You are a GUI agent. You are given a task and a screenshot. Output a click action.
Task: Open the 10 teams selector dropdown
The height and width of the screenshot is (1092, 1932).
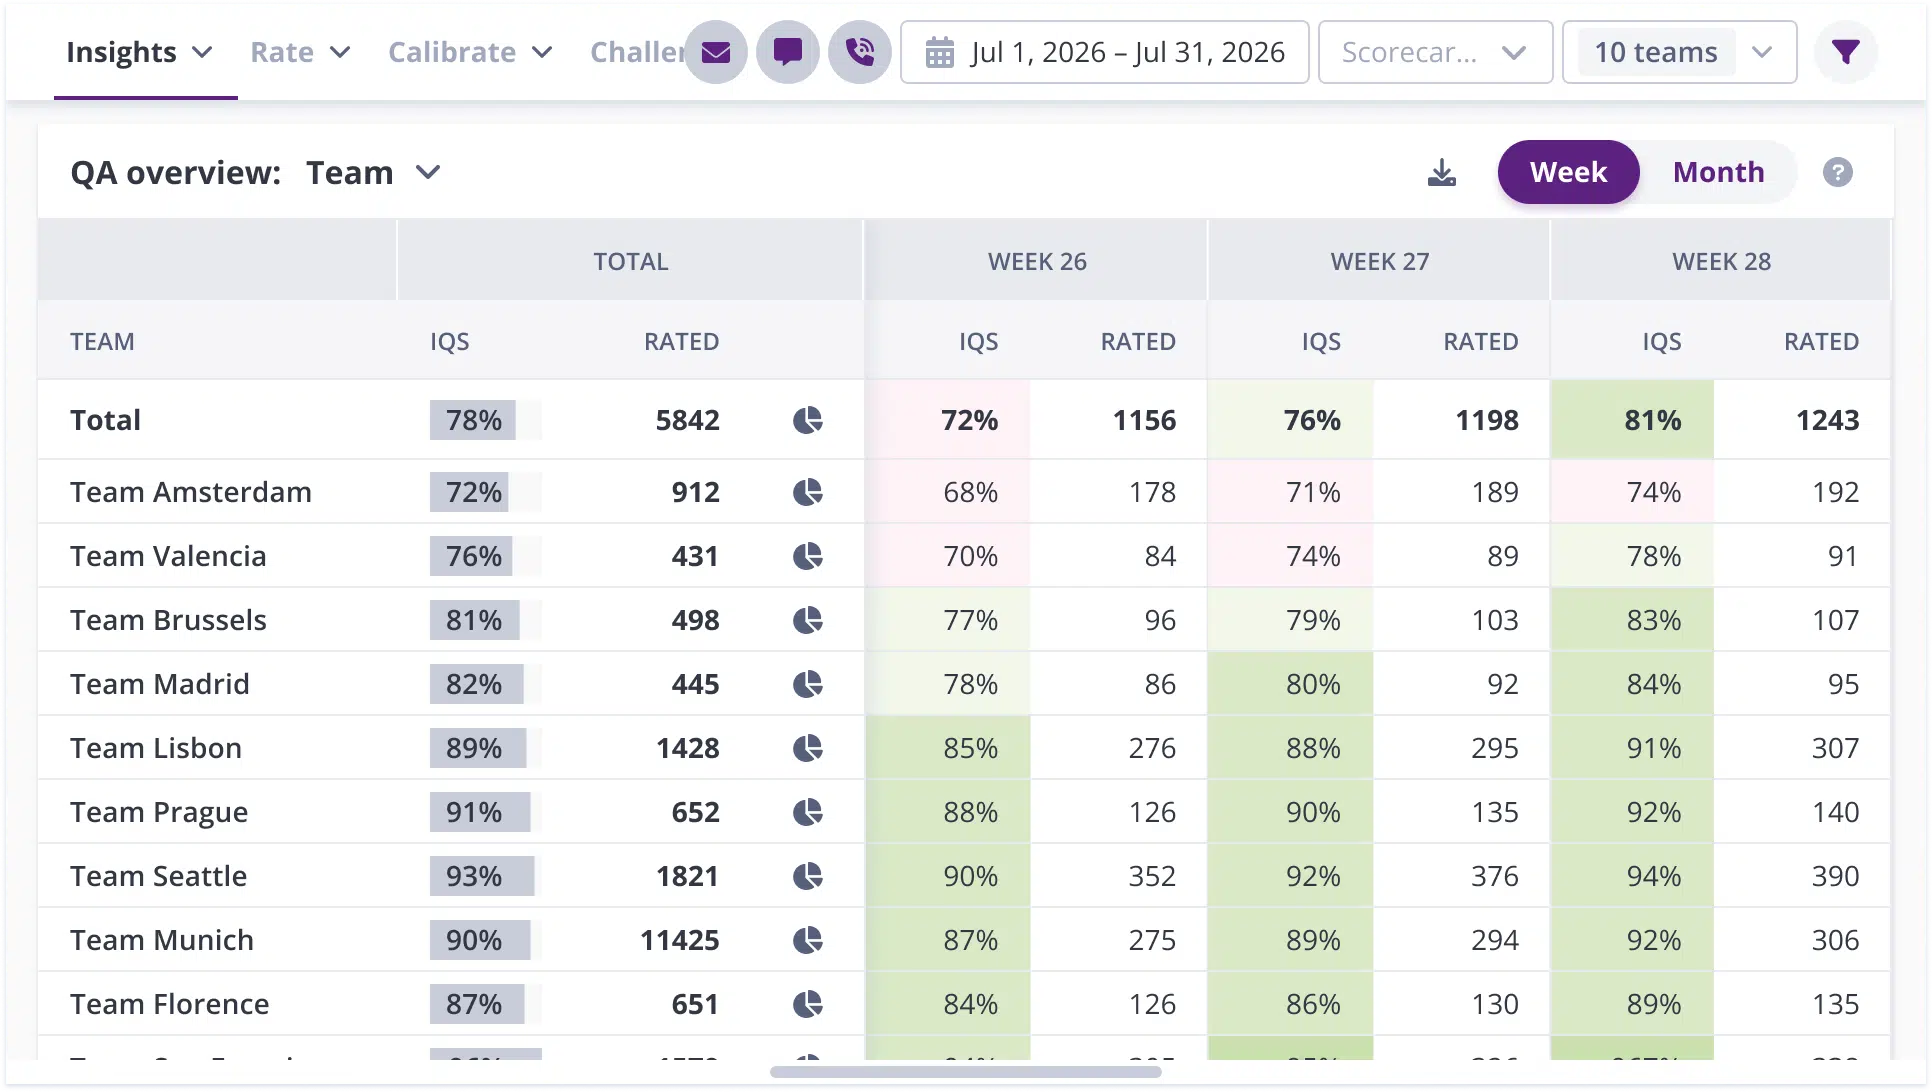pos(1680,52)
